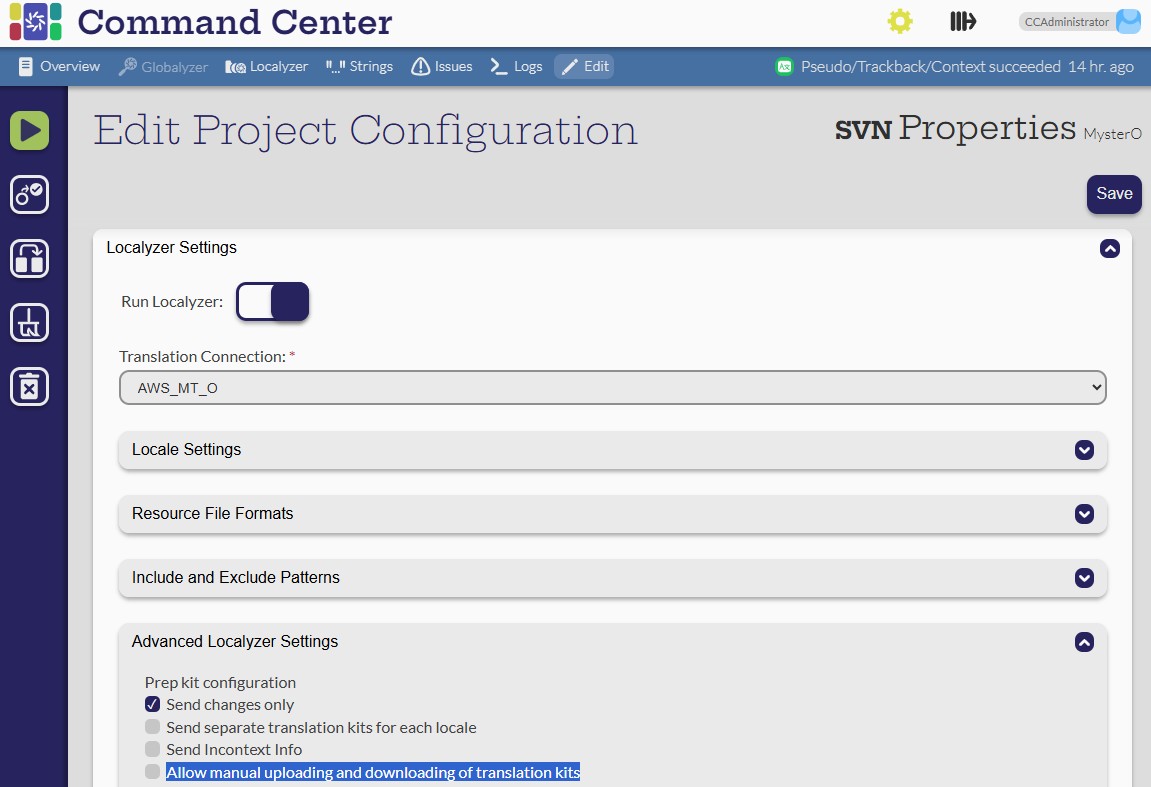This screenshot has height=787, width=1151.
Task: Open the Translation Connection dropdown
Action: tap(612, 388)
